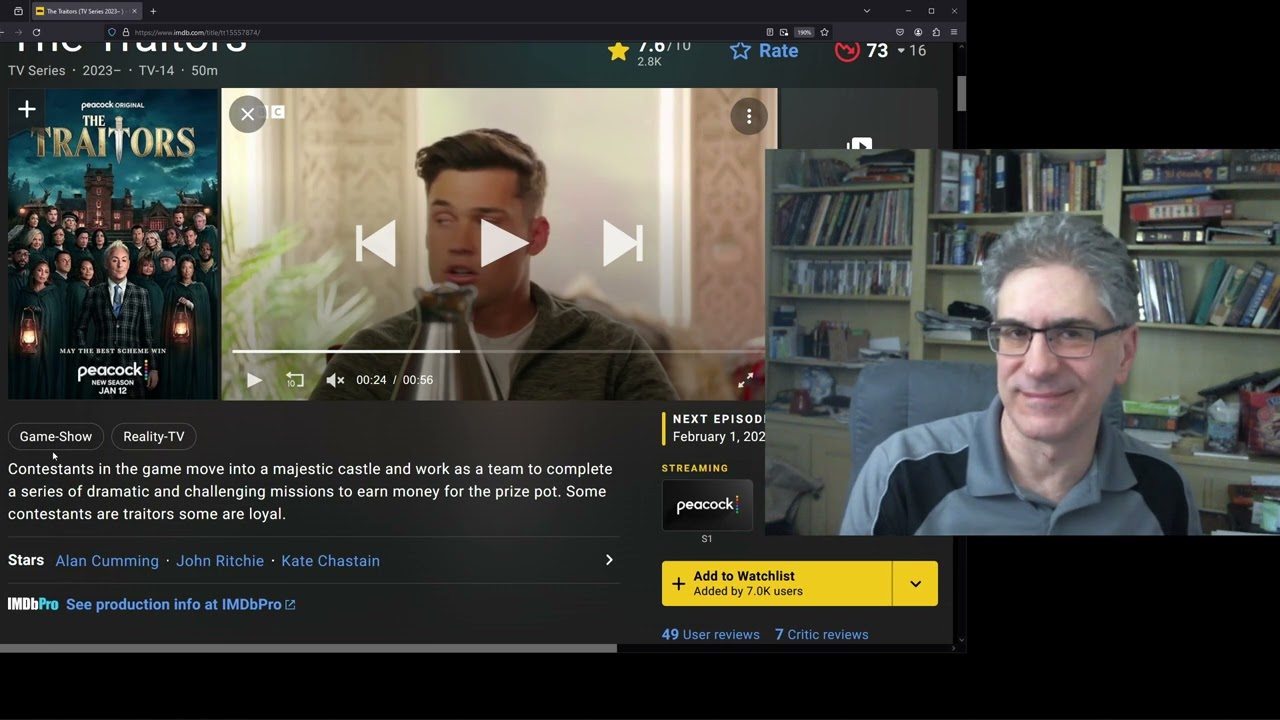Open the Game-Show genre chip
Screen dimensions: 1280x720
56,436
